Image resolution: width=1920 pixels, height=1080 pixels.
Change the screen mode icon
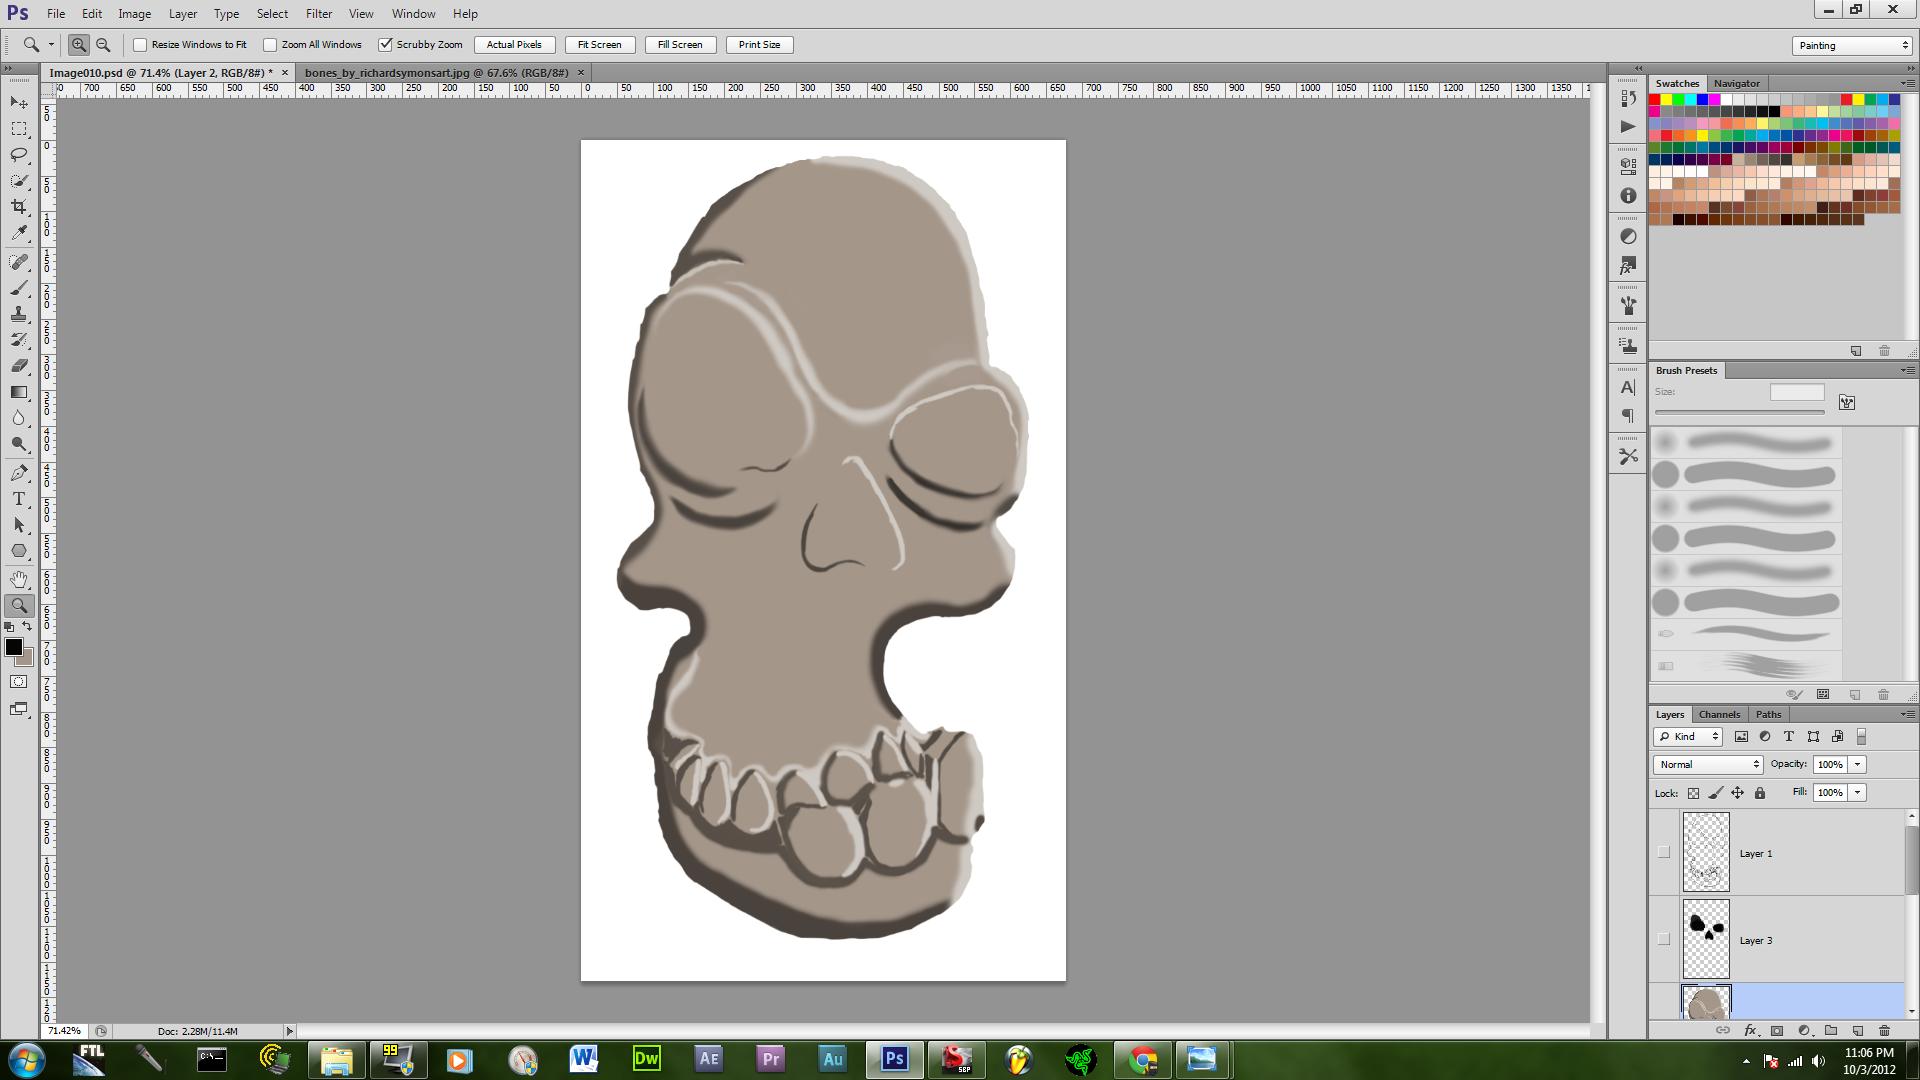(x=19, y=709)
